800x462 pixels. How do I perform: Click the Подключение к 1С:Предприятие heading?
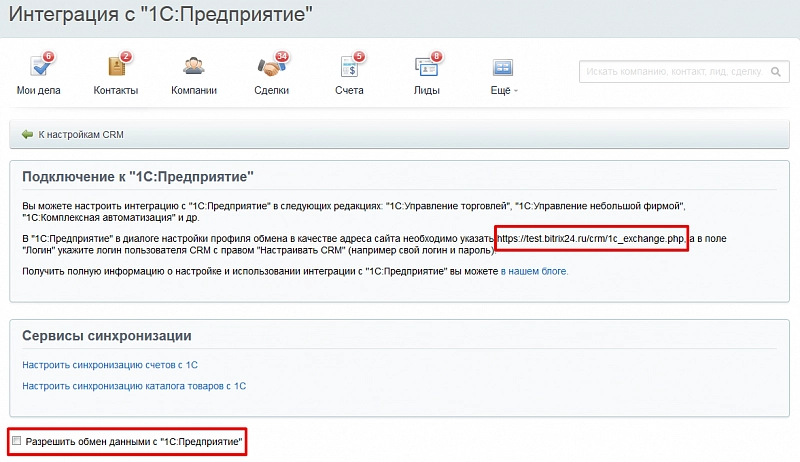[138, 176]
